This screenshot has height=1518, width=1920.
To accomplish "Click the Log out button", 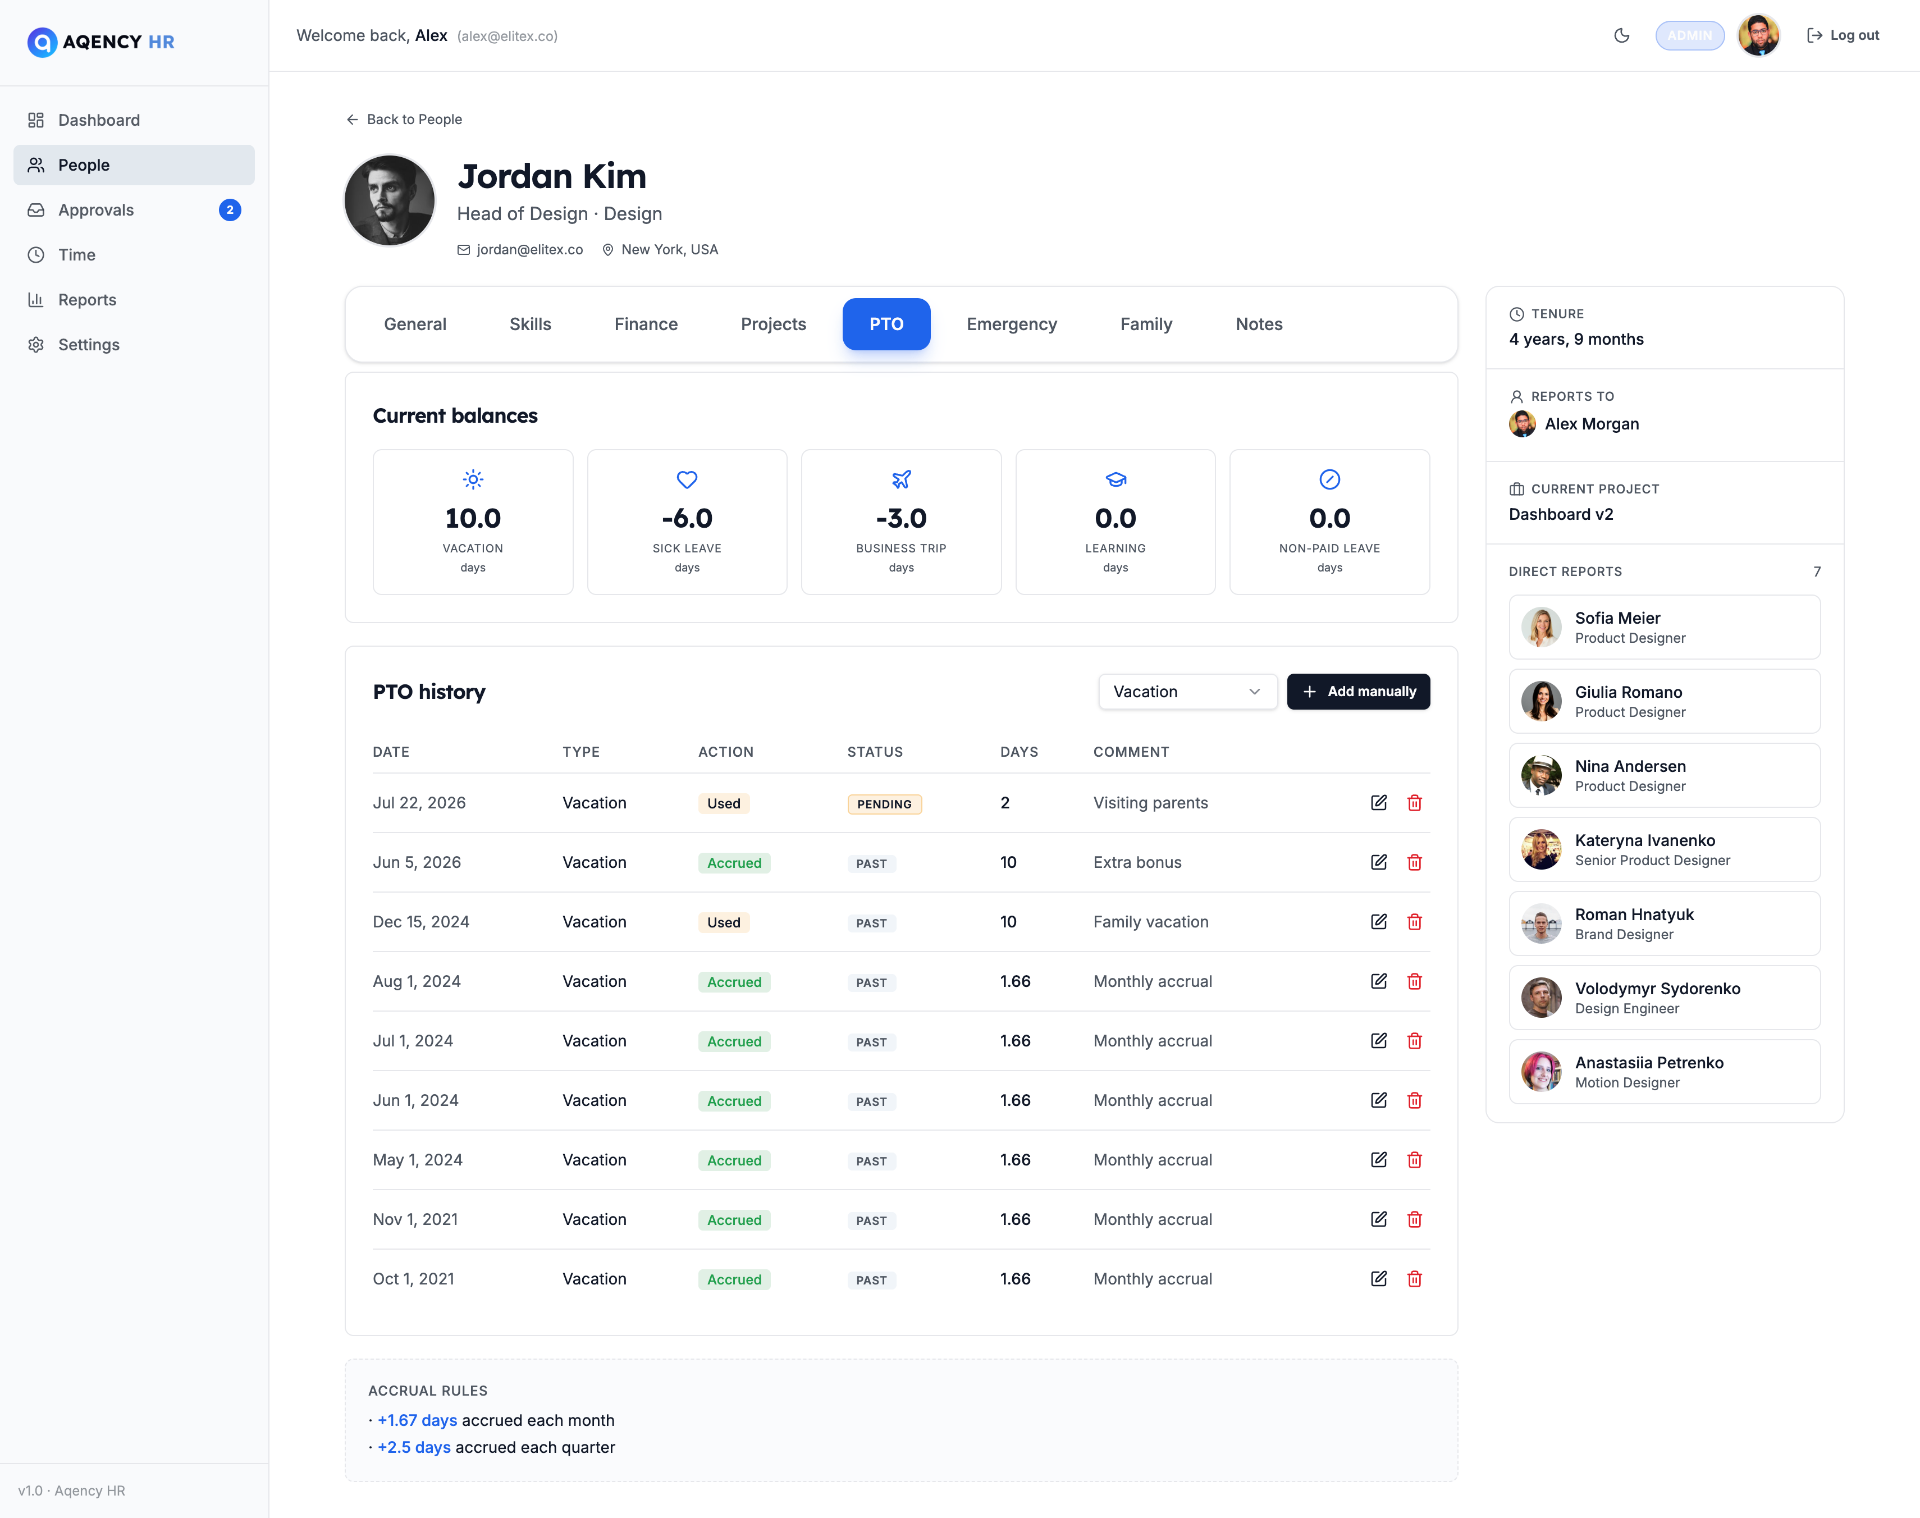I will pos(1843,36).
